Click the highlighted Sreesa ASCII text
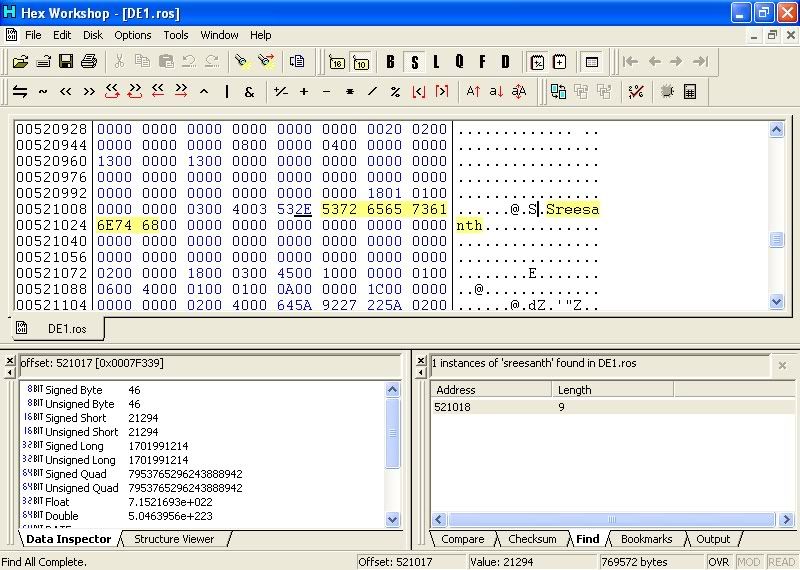The width and height of the screenshot is (800, 570). 572,209
